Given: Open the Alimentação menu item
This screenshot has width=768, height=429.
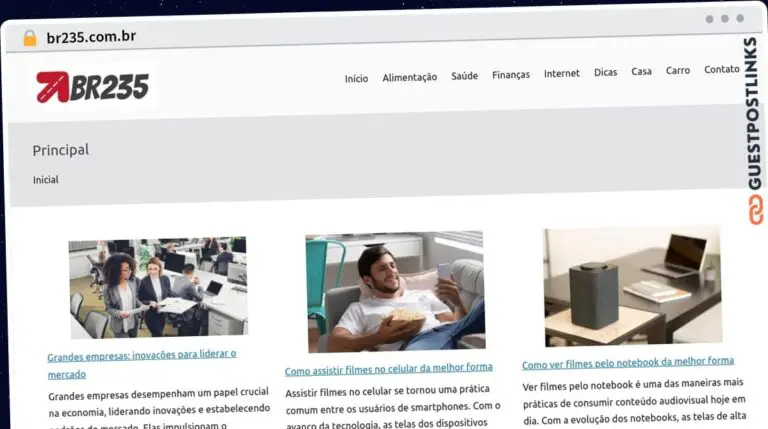Looking at the screenshot, I should coord(409,77).
